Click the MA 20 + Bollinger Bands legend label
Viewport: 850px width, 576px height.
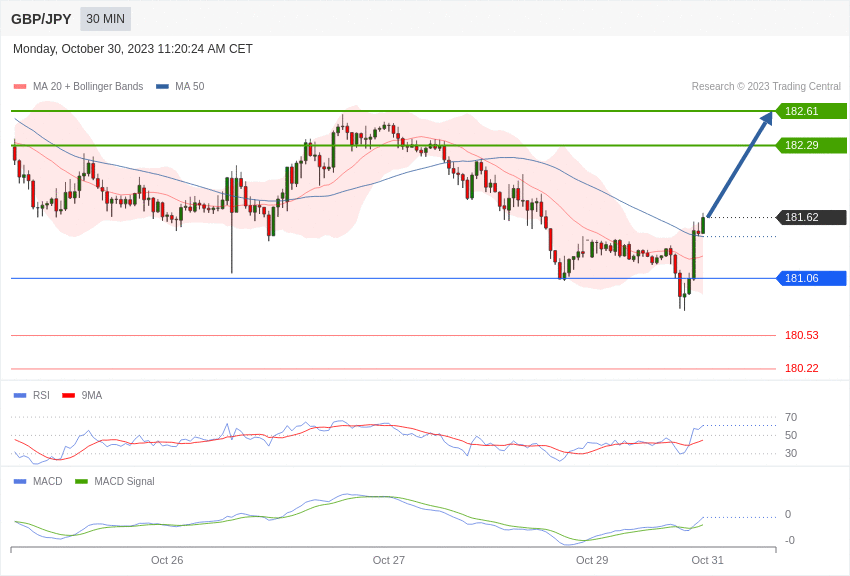coord(88,87)
